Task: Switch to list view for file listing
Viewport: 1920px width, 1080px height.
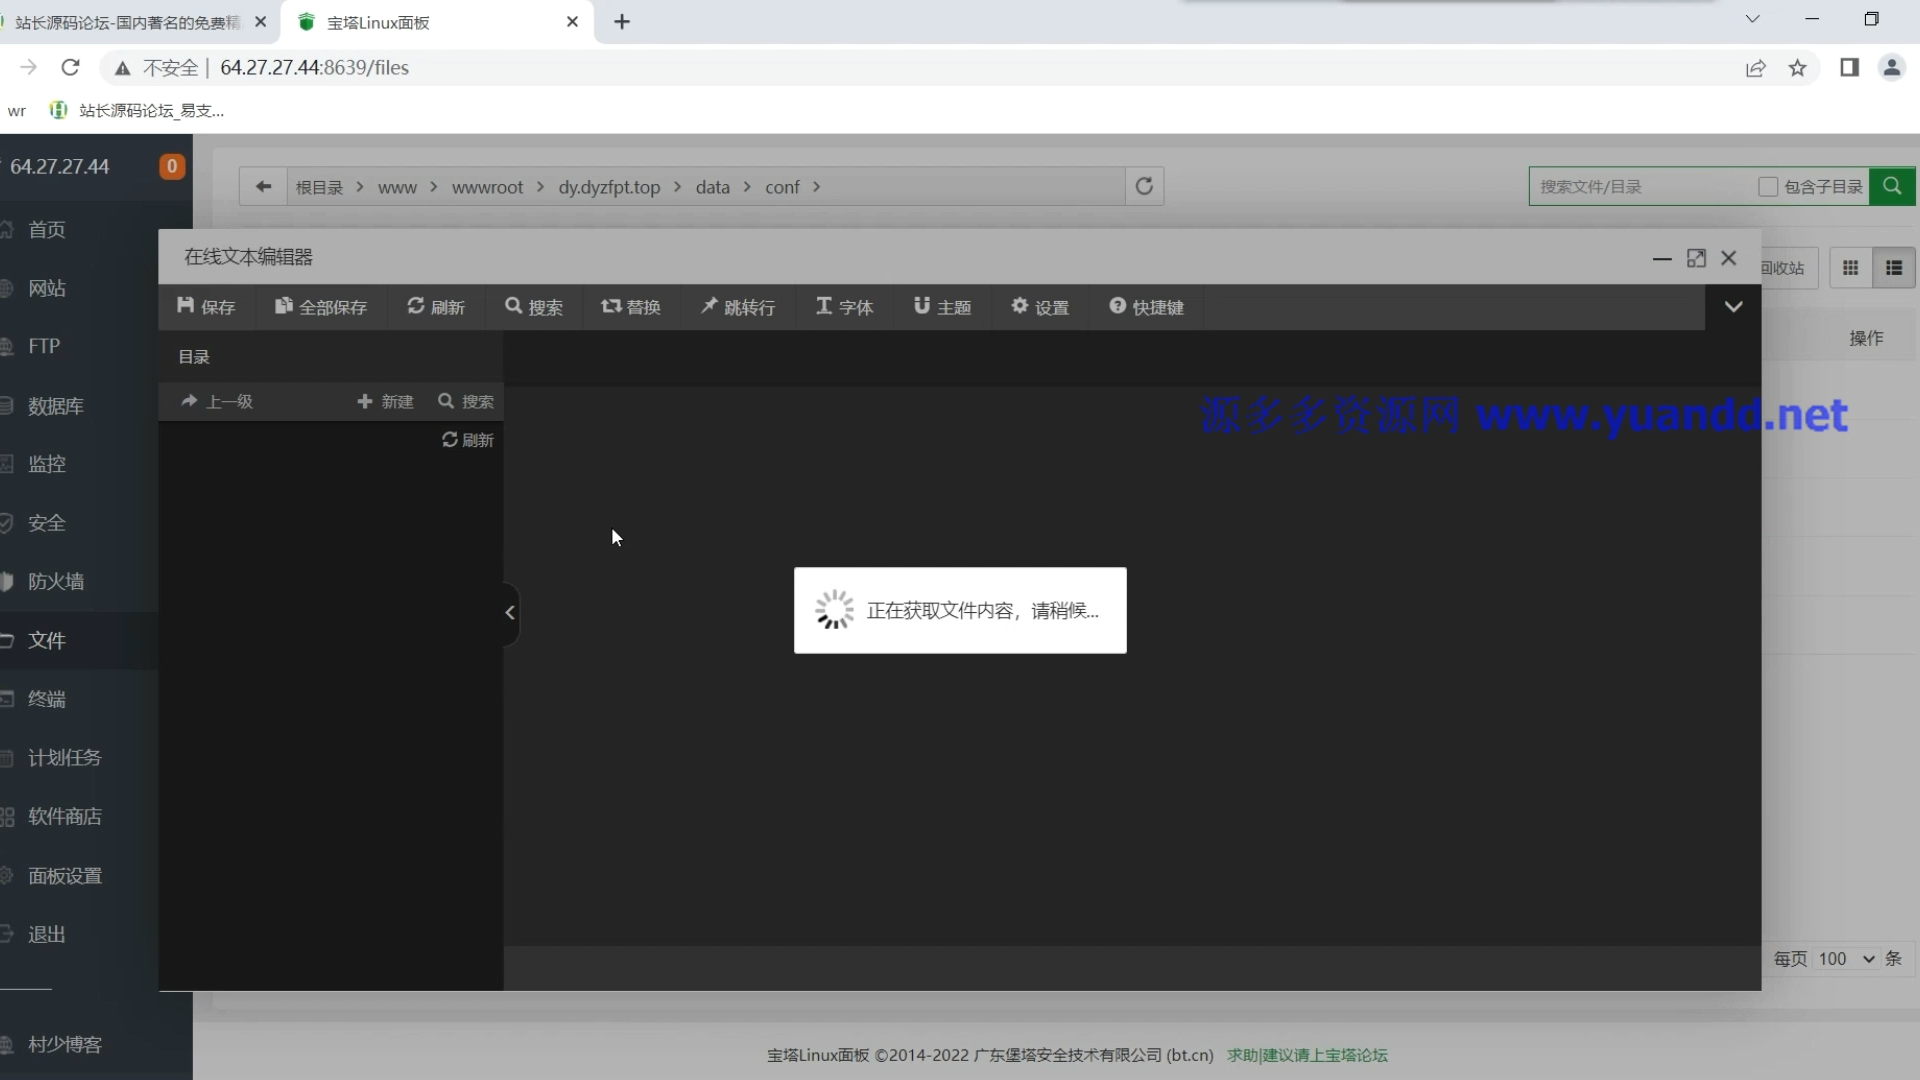Action: pos(1892,267)
